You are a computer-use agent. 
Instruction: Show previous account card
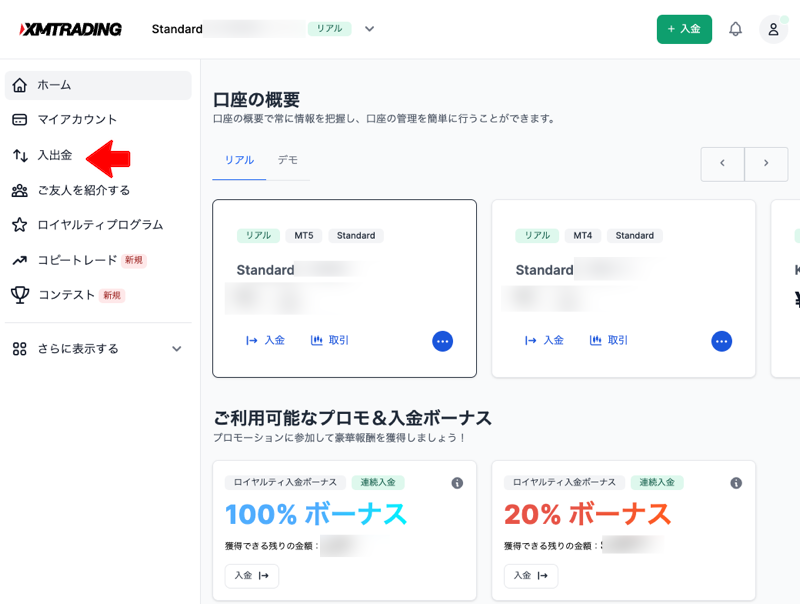click(722, 163)
